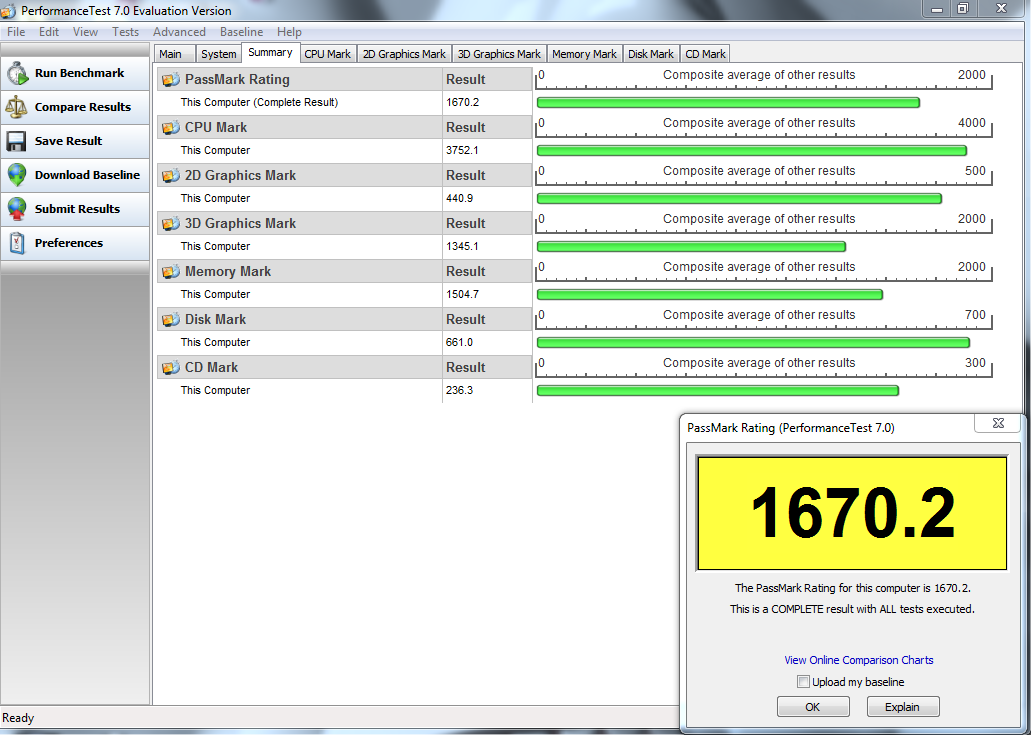Viewport: 1031px width, 735px height.
Task: Click the Memory Mark section icon
Action: coord(170,271)
